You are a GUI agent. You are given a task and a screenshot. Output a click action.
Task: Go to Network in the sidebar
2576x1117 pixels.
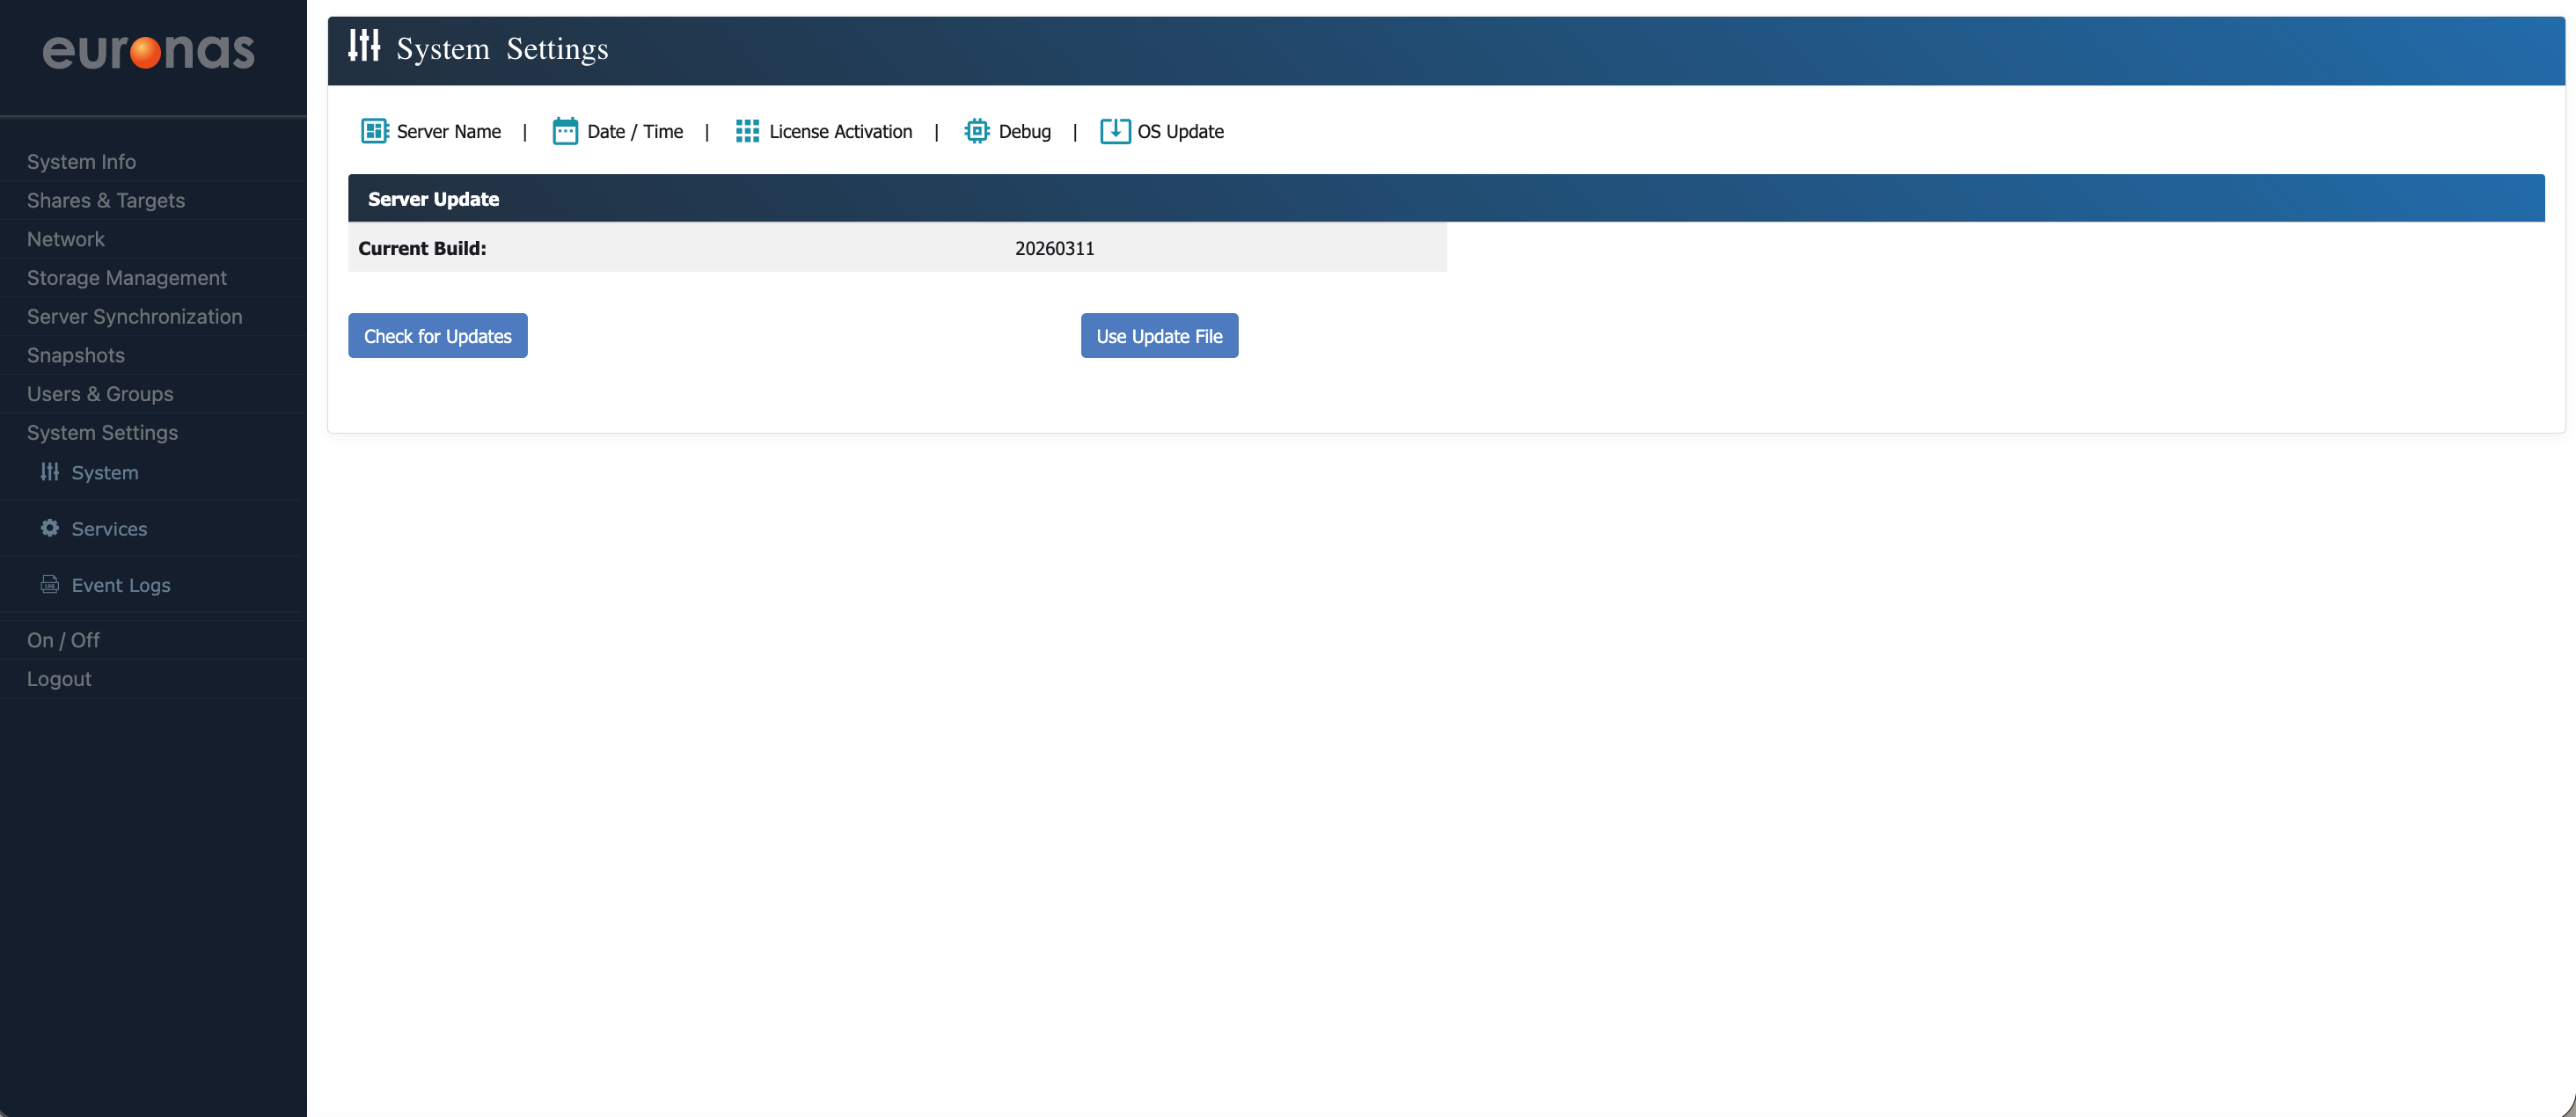point(66,239)
